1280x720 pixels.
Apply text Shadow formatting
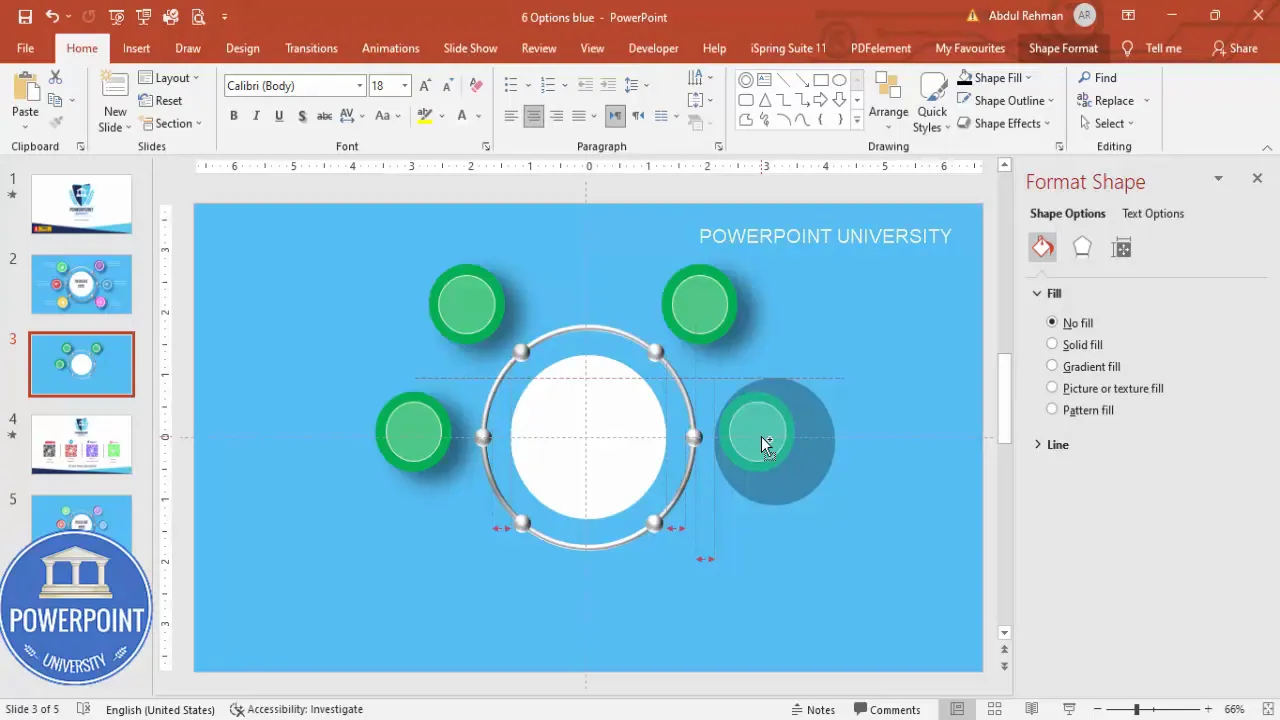[x=302, y=116]
